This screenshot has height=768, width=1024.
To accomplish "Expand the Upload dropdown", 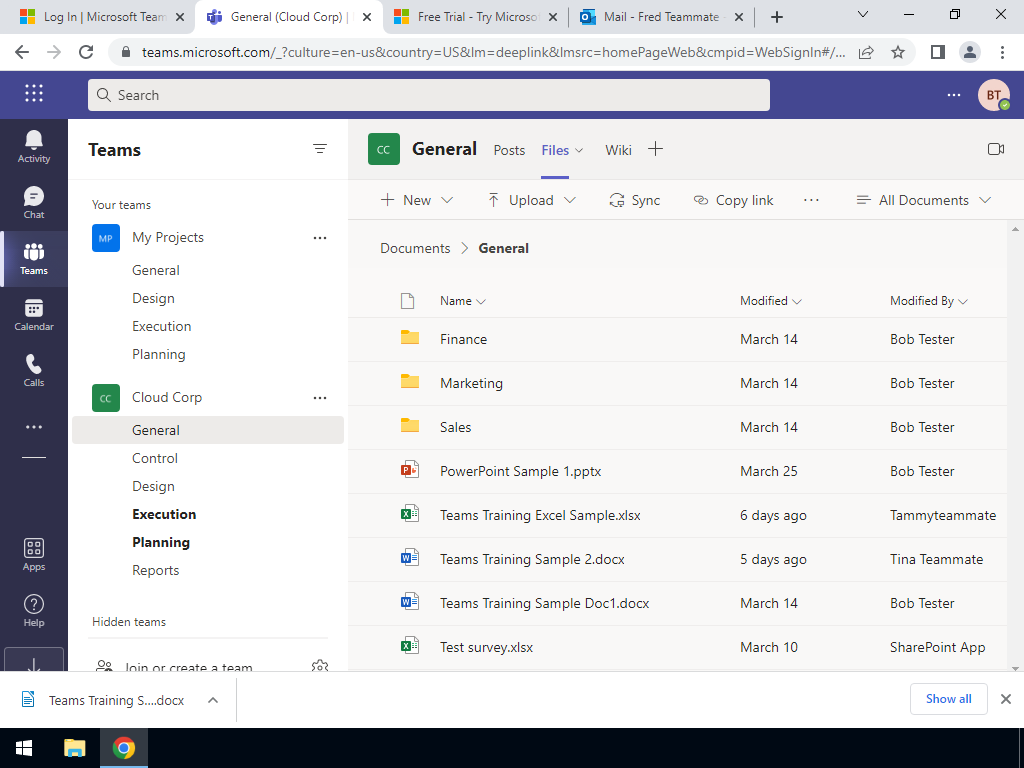I will [x=569, y=200].
